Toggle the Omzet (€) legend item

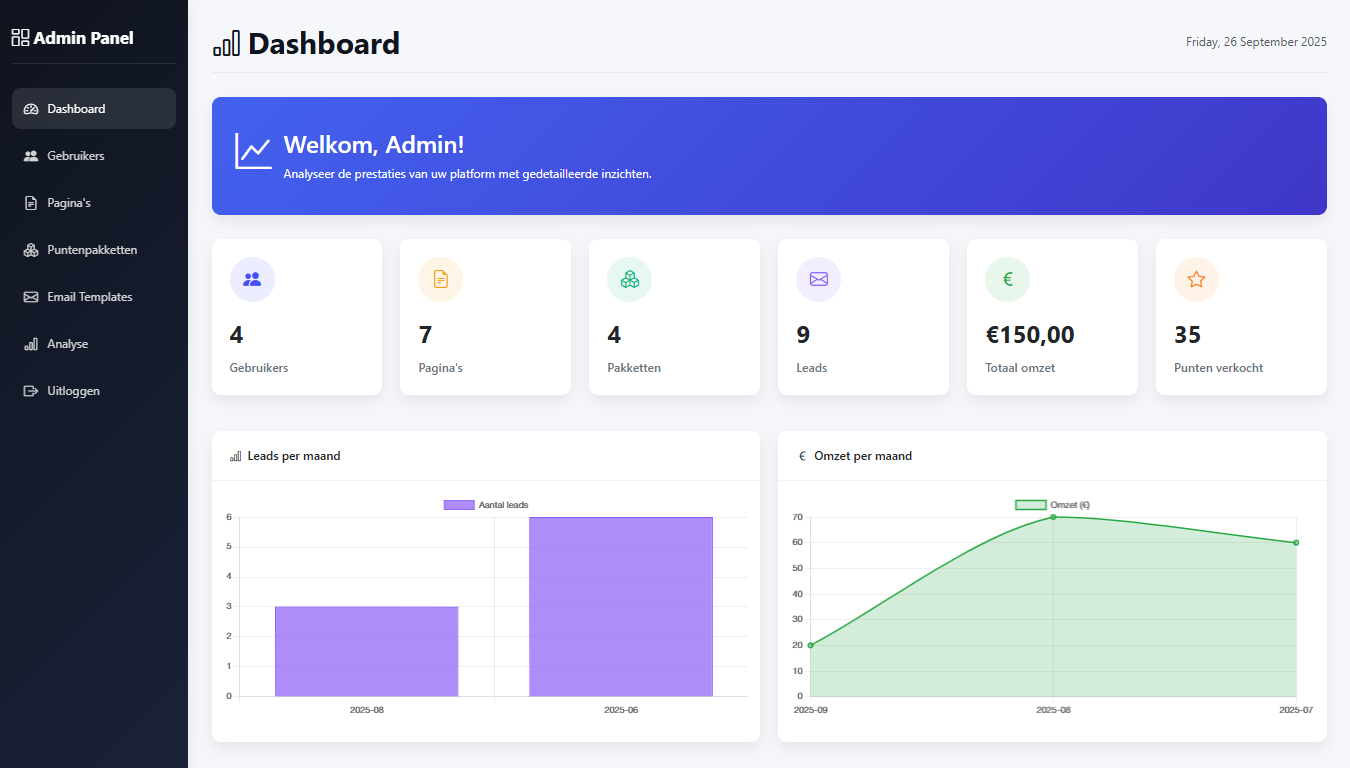coord(1052,505)
